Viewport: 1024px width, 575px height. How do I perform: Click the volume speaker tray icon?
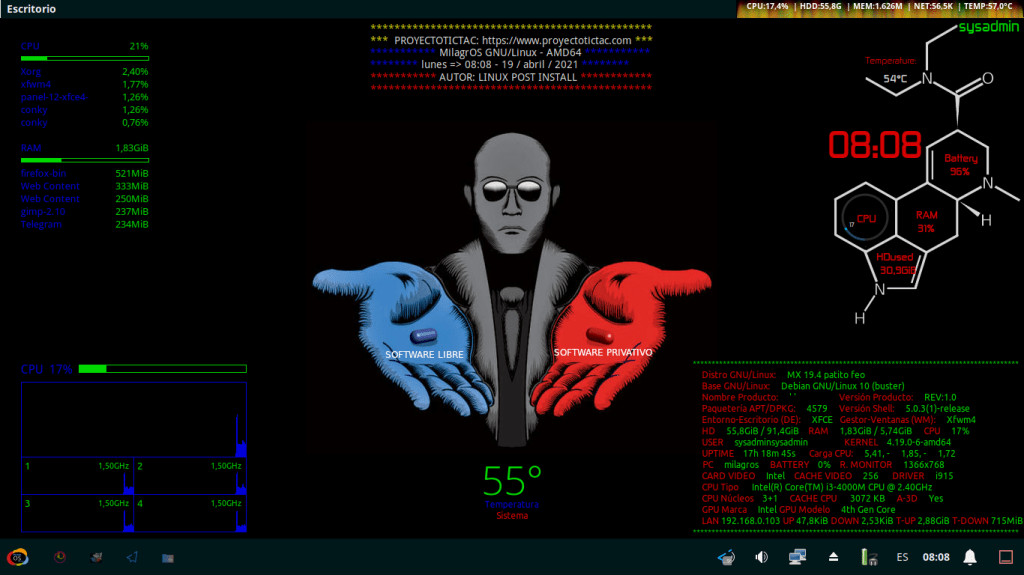(761, 556)
